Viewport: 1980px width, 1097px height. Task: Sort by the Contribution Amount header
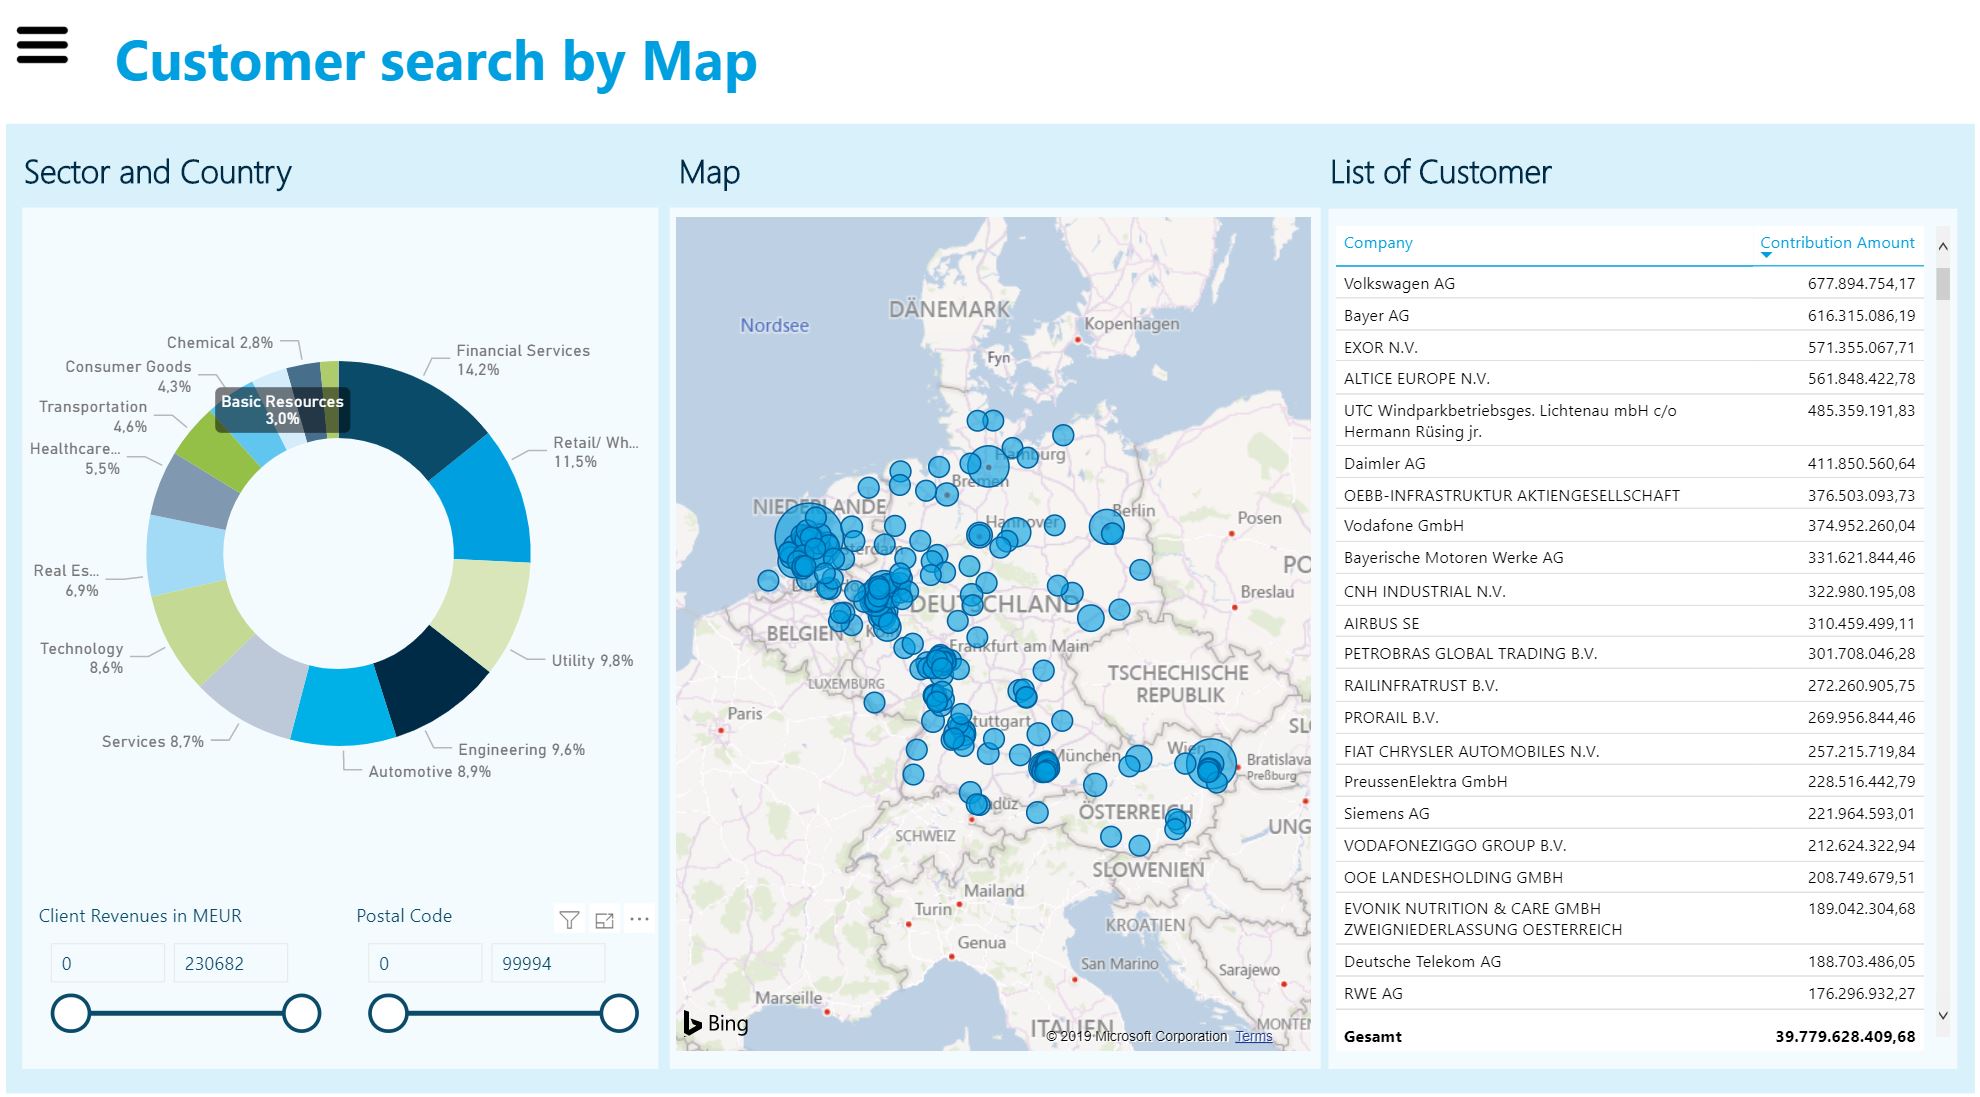pos(1836,242)
